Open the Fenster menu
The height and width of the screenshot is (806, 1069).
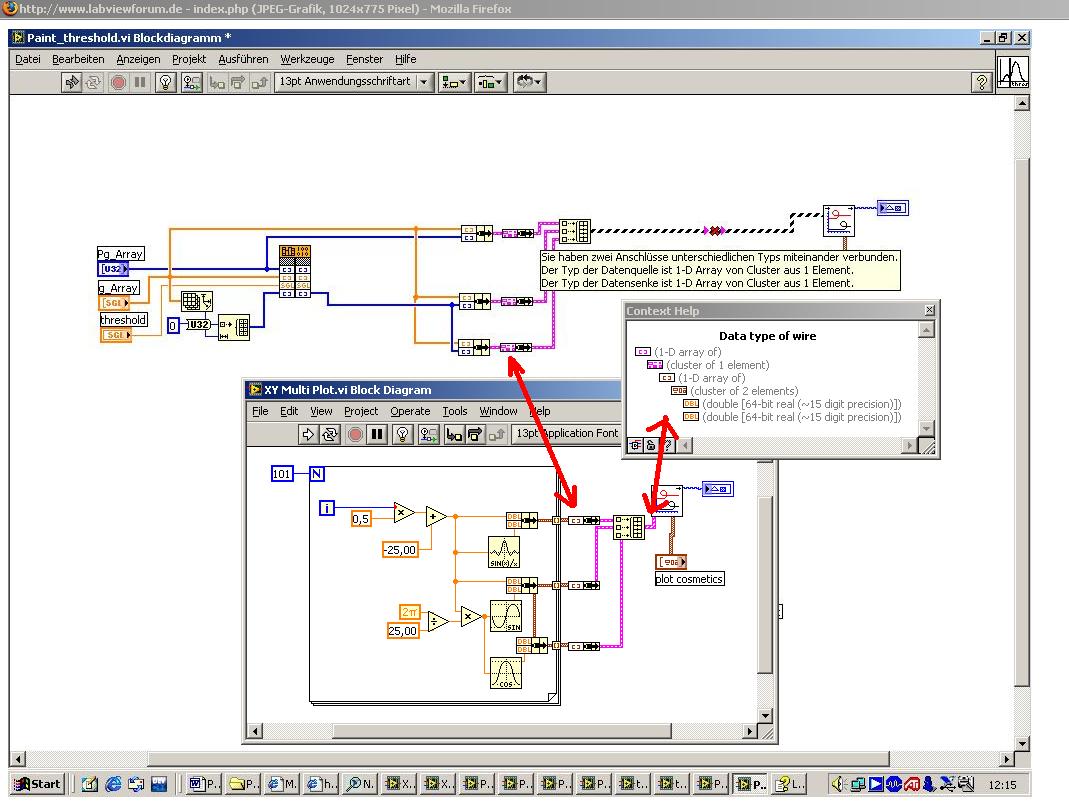tap(364, 59)
